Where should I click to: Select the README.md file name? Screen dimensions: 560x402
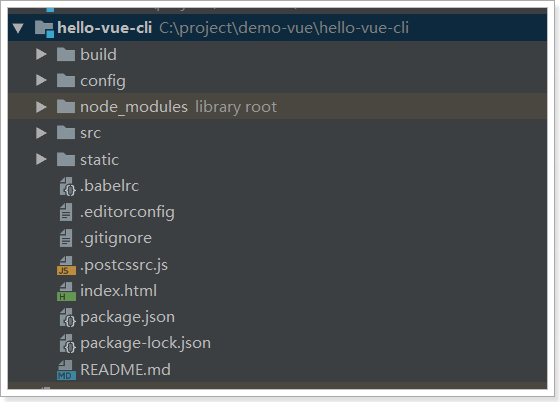pyautogui.click(x=125, y=370)
